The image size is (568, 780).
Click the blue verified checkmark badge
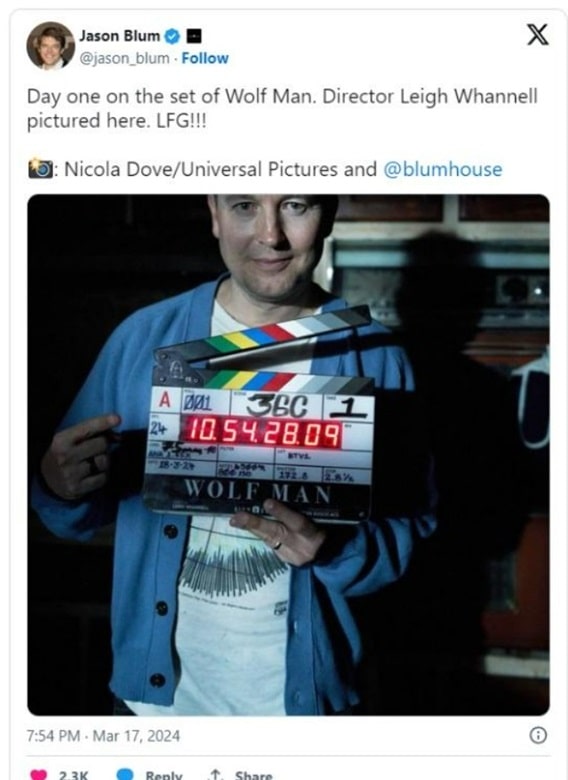pos(172,36)
